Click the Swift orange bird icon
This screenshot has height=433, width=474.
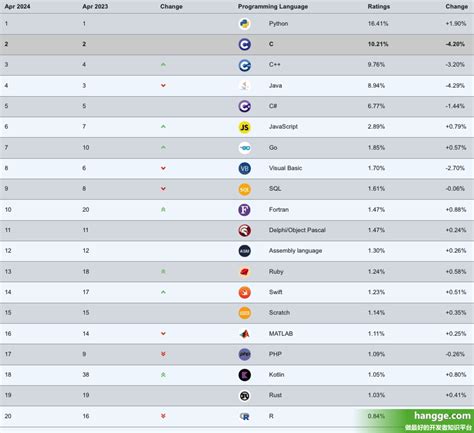245,292
